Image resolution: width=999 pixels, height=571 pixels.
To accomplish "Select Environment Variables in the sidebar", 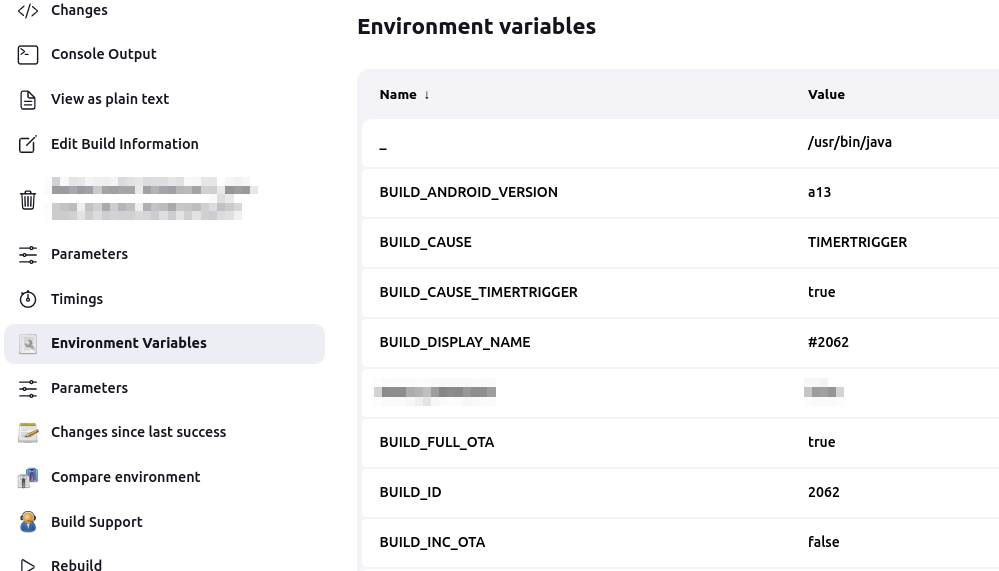I will [128, 343].
